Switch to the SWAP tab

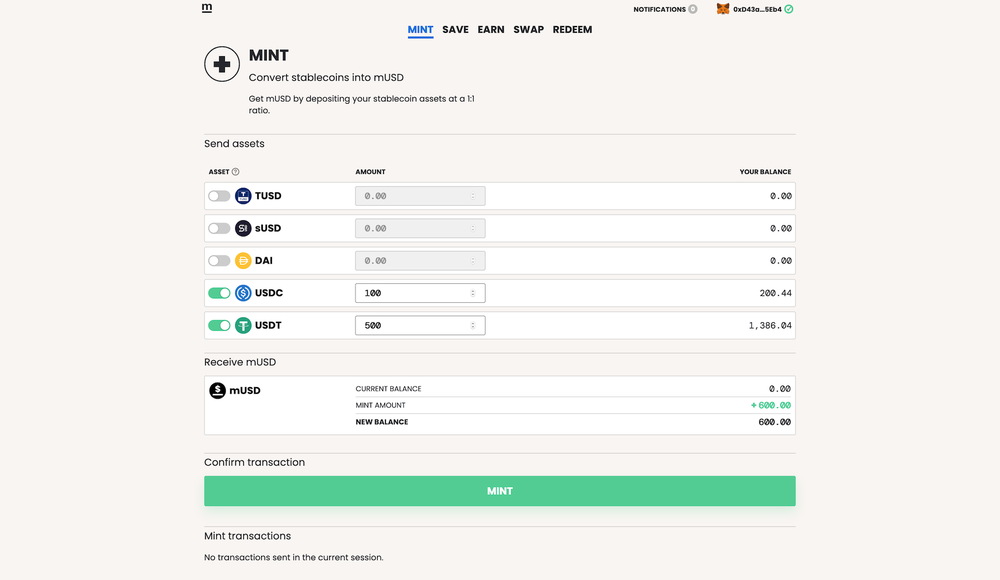pos(529,30)
